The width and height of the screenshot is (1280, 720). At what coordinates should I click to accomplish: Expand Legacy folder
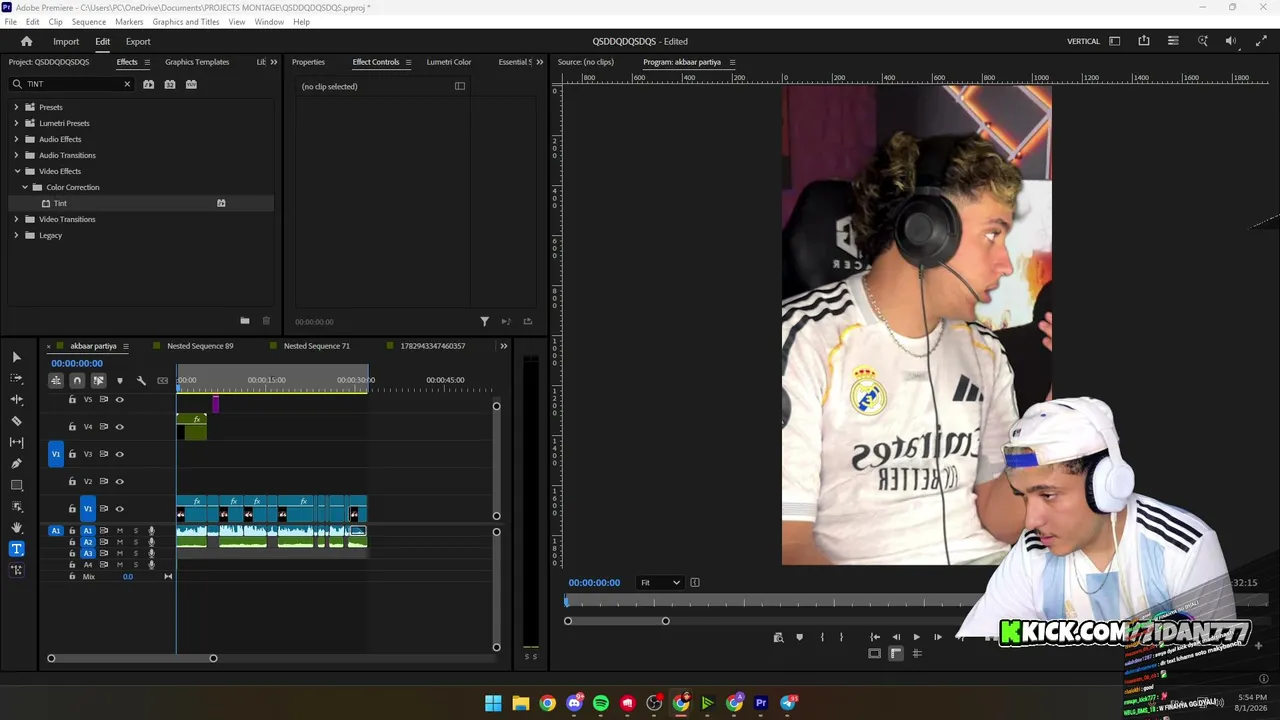(x=16, y=235)
